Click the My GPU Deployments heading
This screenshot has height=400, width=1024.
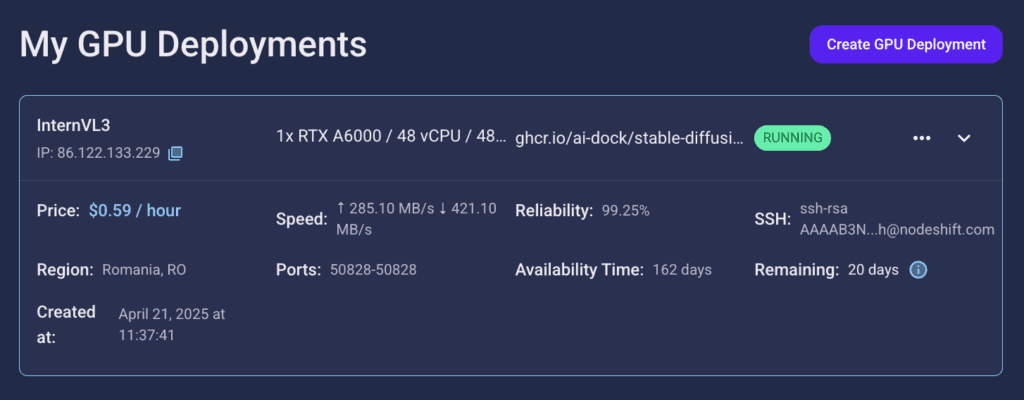(x=193, y=44)
